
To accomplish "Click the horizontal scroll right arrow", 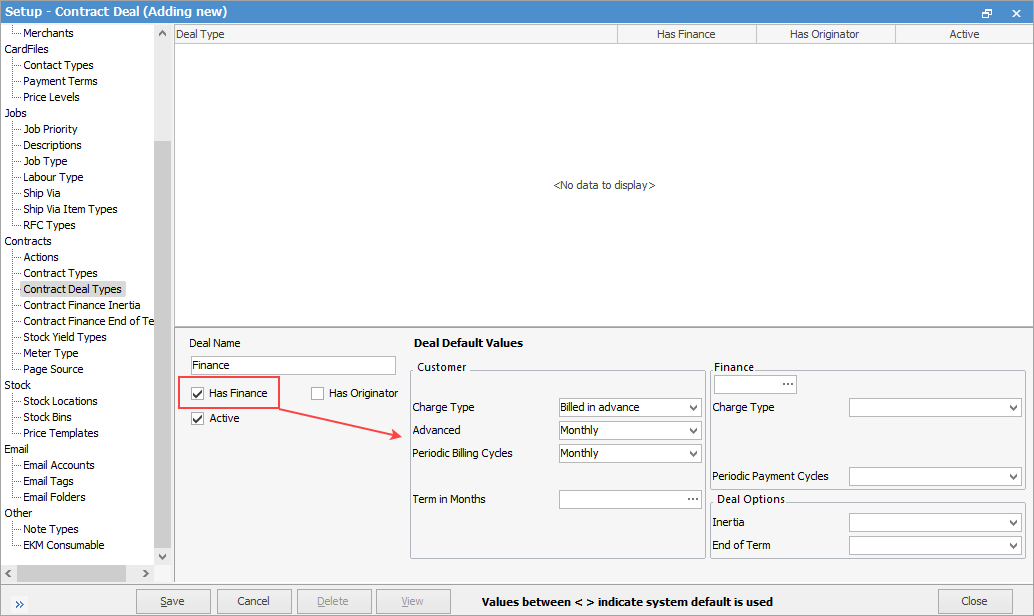I will (x=146, y=574).
